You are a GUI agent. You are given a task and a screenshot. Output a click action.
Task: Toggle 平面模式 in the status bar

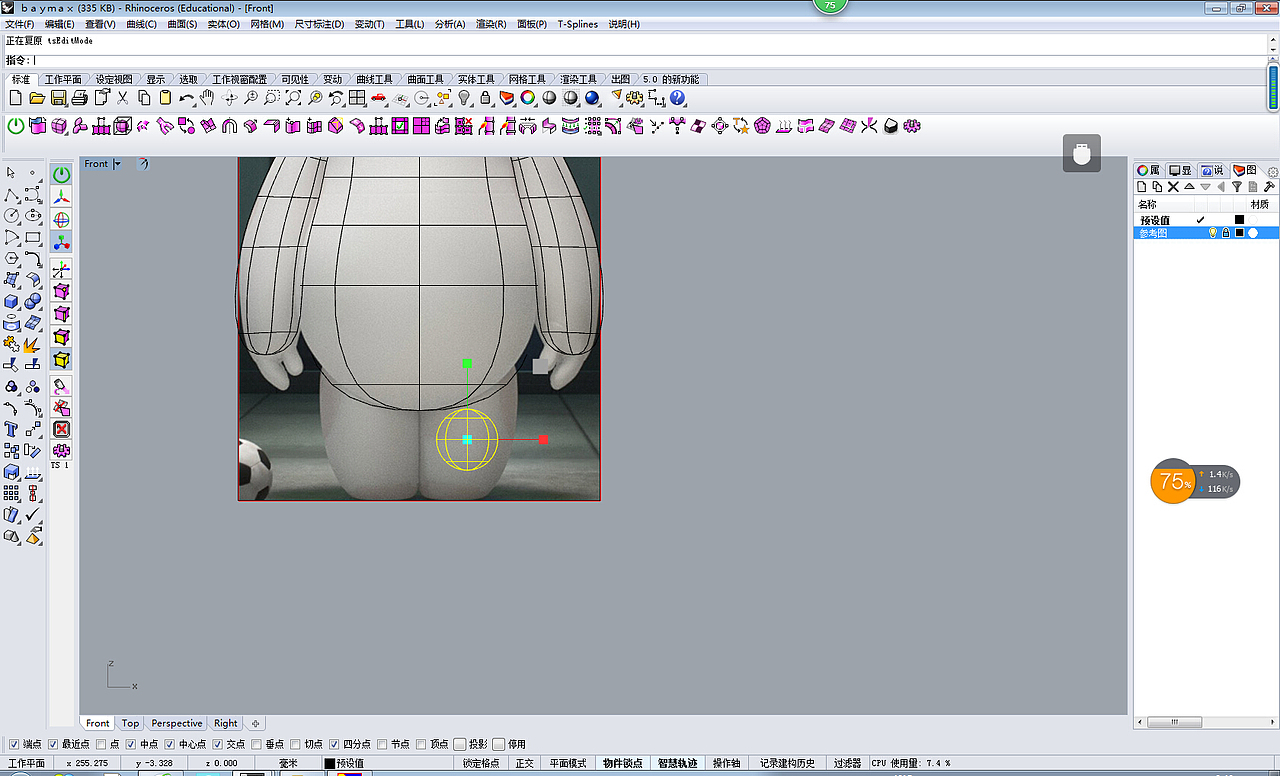[x=569, y=763]
